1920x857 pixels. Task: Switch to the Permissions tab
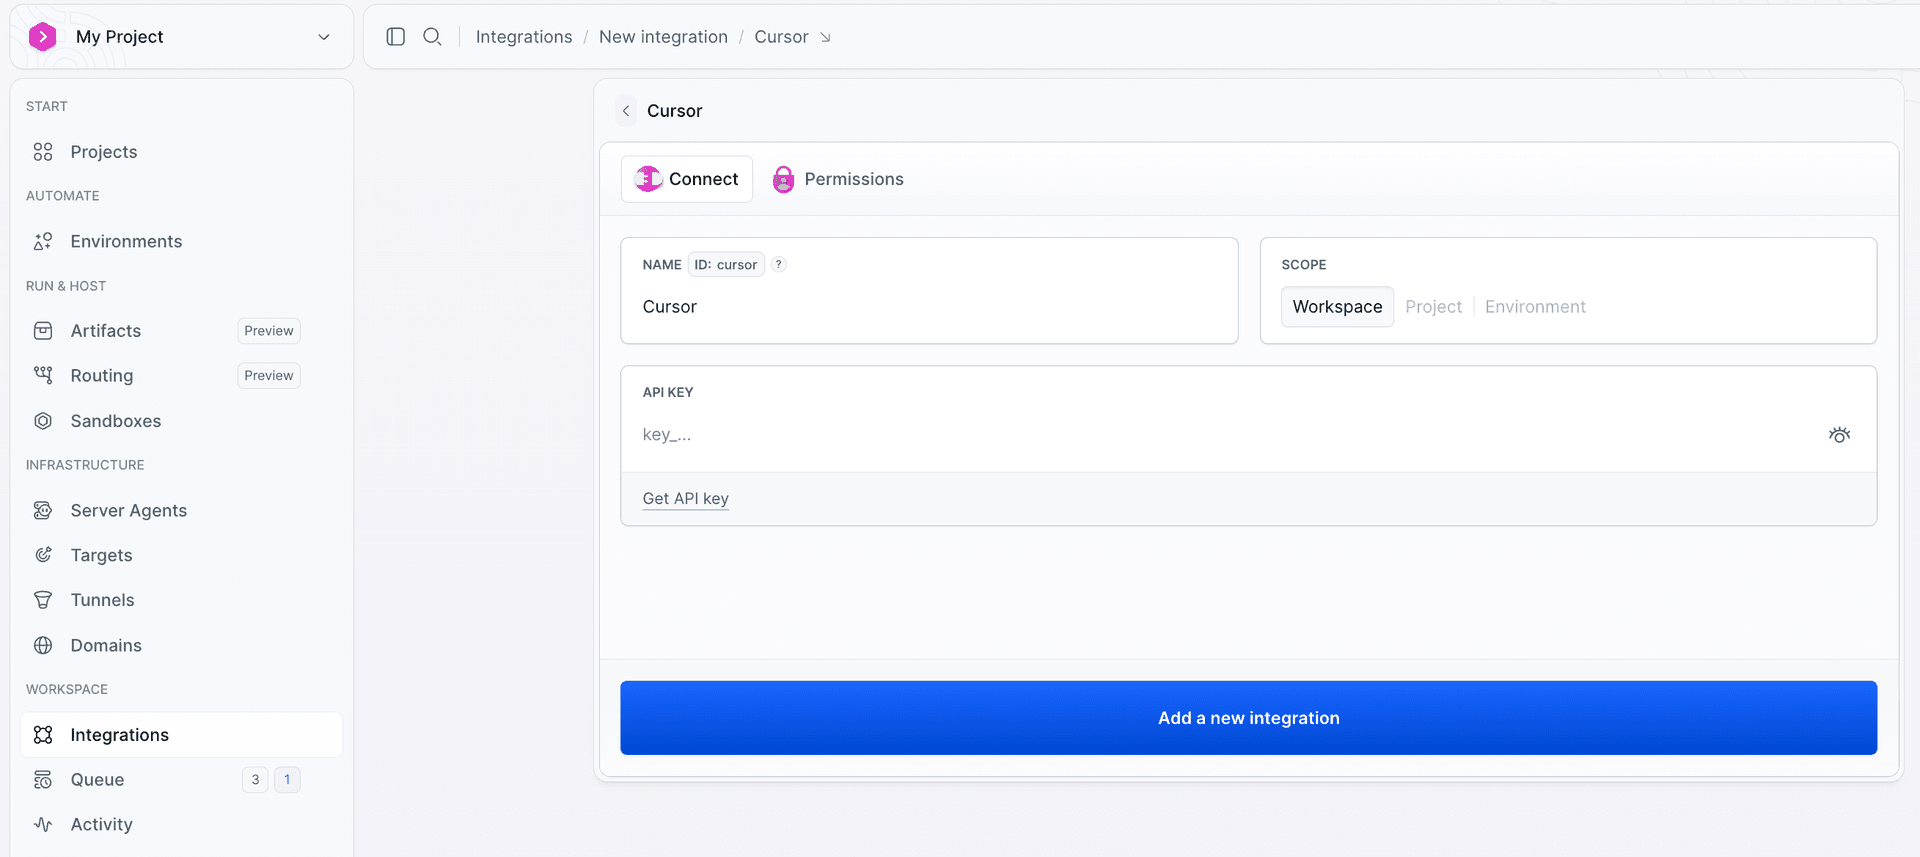point(838,179)
